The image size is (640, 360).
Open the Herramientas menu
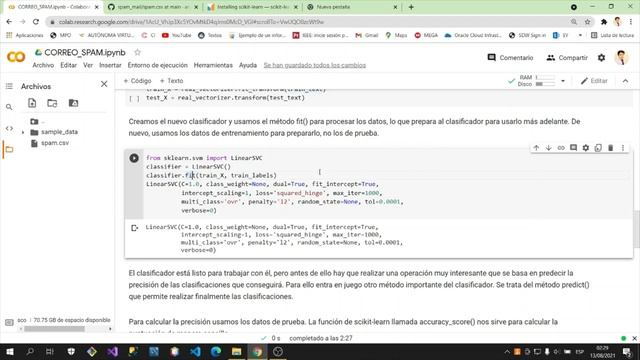(x=213, y=65)
